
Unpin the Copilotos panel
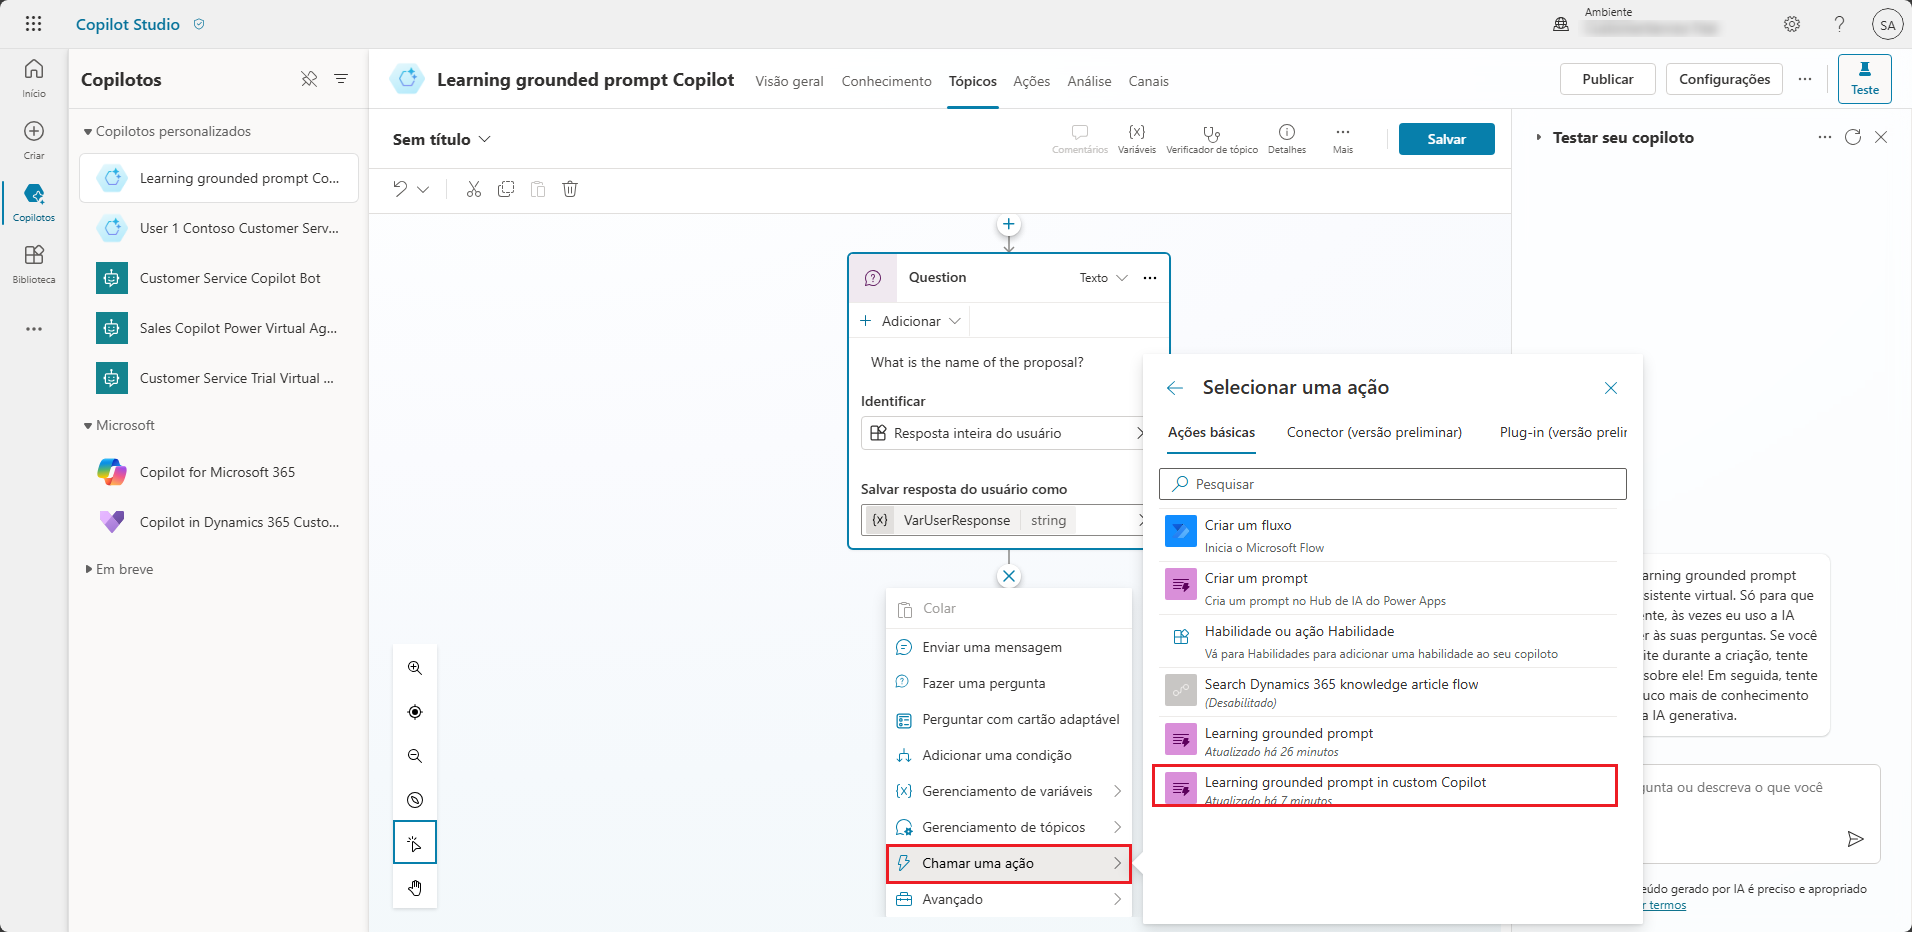pyautogui.click(x=309, y=79)
